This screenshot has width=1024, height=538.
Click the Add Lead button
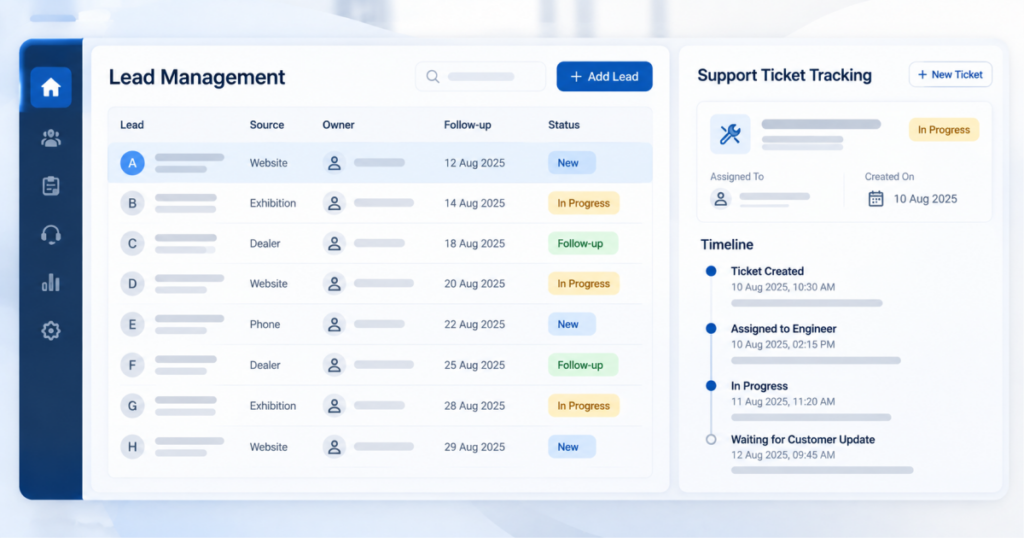604,76
